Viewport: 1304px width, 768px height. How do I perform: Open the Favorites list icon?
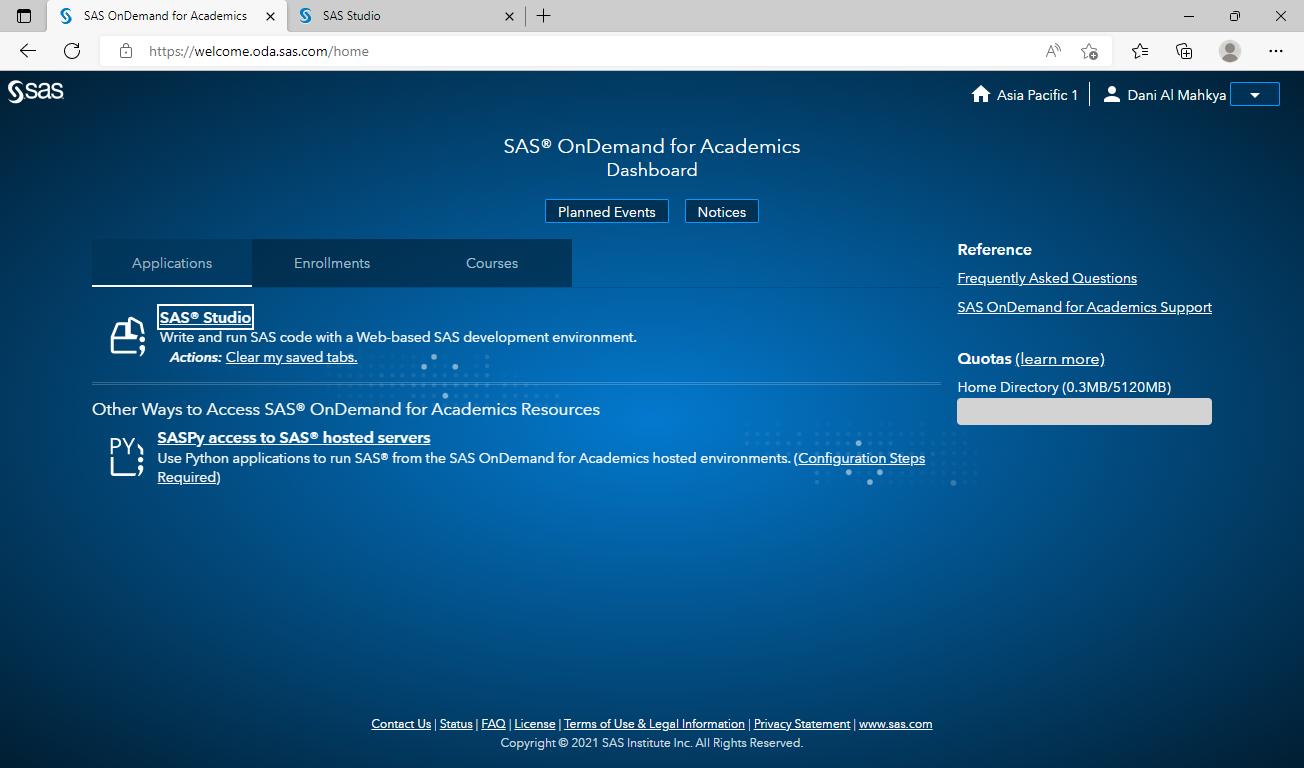click(1140, 51)
